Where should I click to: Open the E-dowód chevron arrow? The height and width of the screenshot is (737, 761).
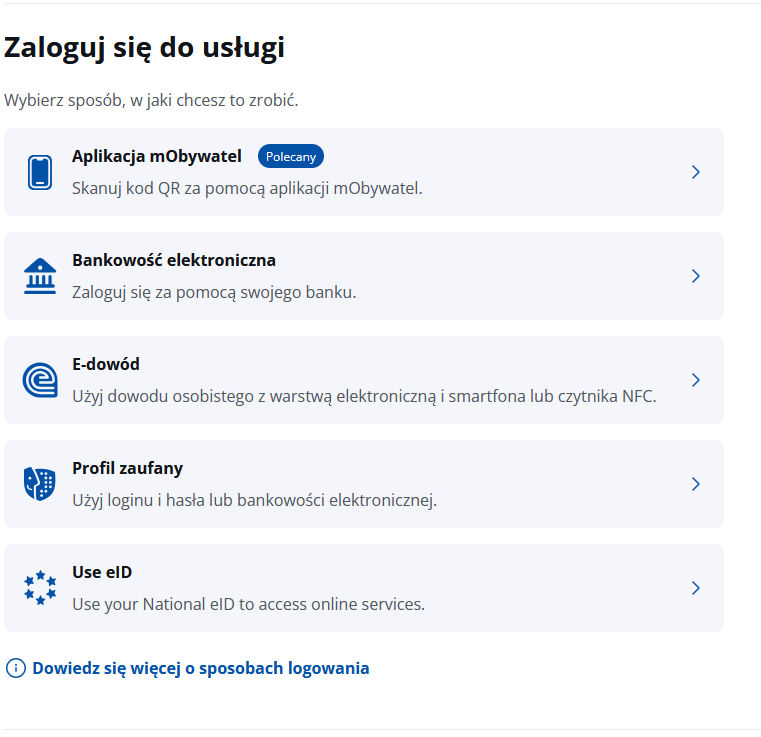point(696,380)
